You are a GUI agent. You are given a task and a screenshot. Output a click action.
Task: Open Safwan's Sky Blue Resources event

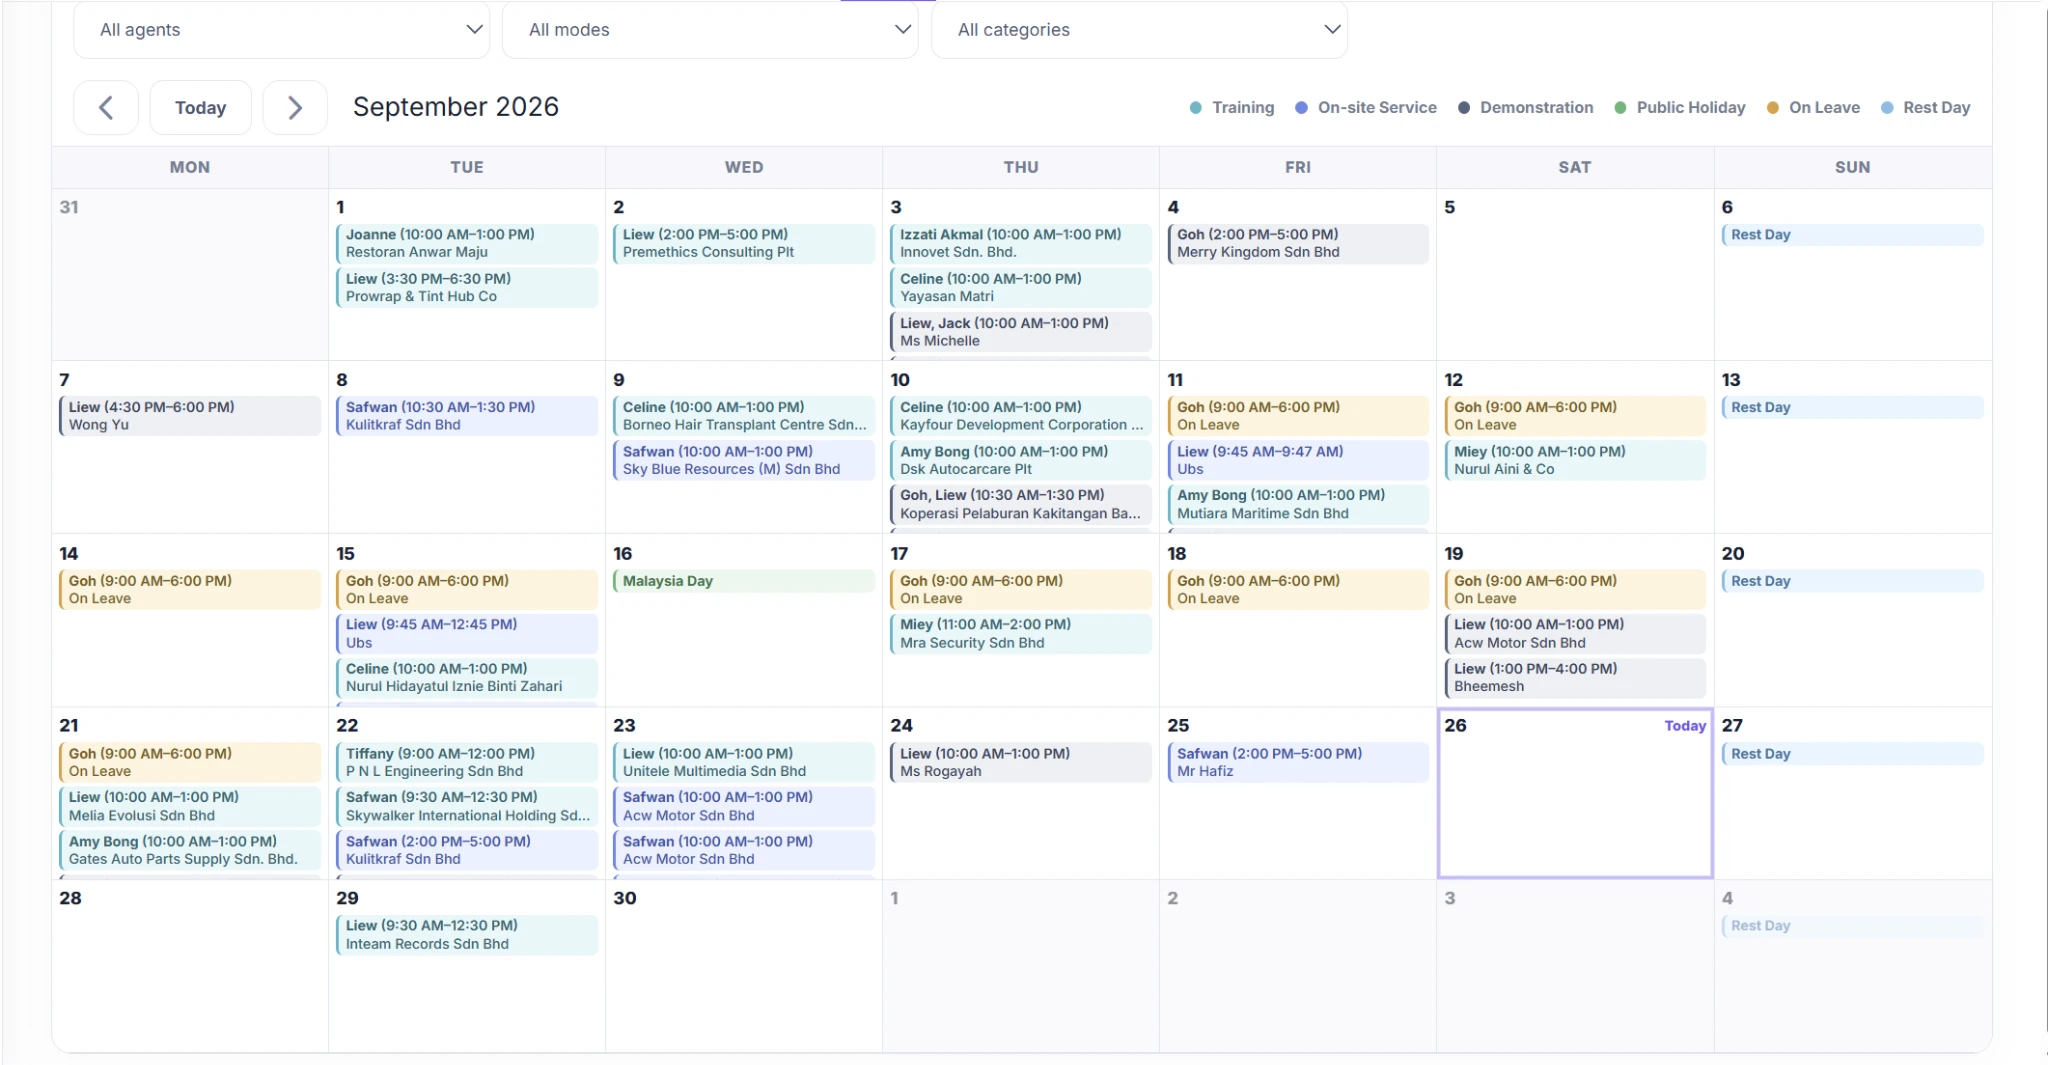tap(744, 460)
